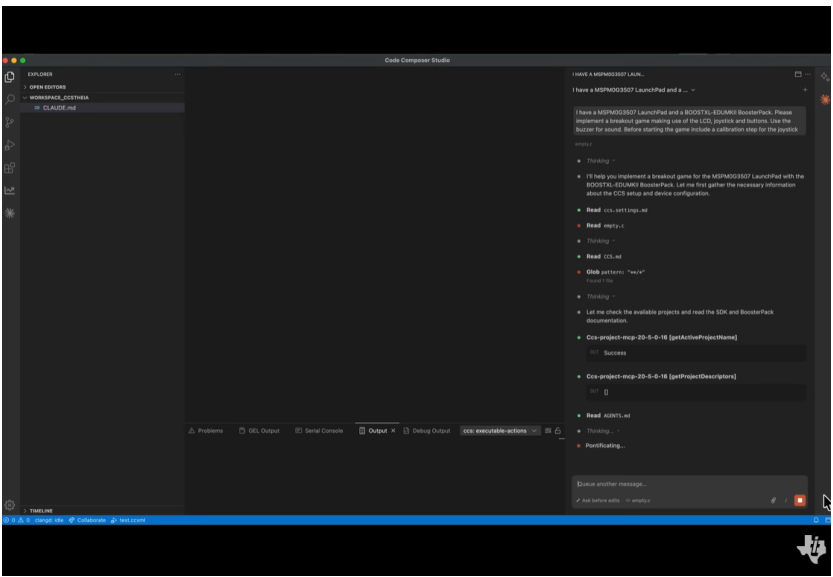Expand the in-progress Thinking… block
Image resolution: width=833 pixels, height=577 pixels.
click(x=603, y=431)
